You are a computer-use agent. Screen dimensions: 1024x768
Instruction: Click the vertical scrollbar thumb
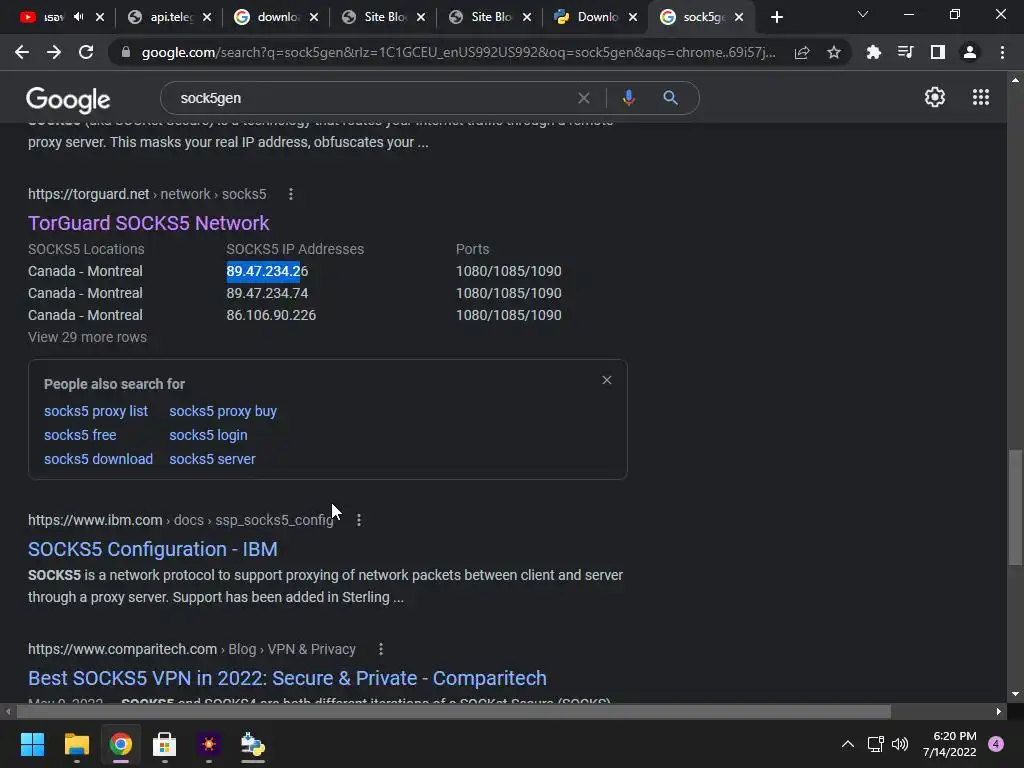coord(1015,507)
